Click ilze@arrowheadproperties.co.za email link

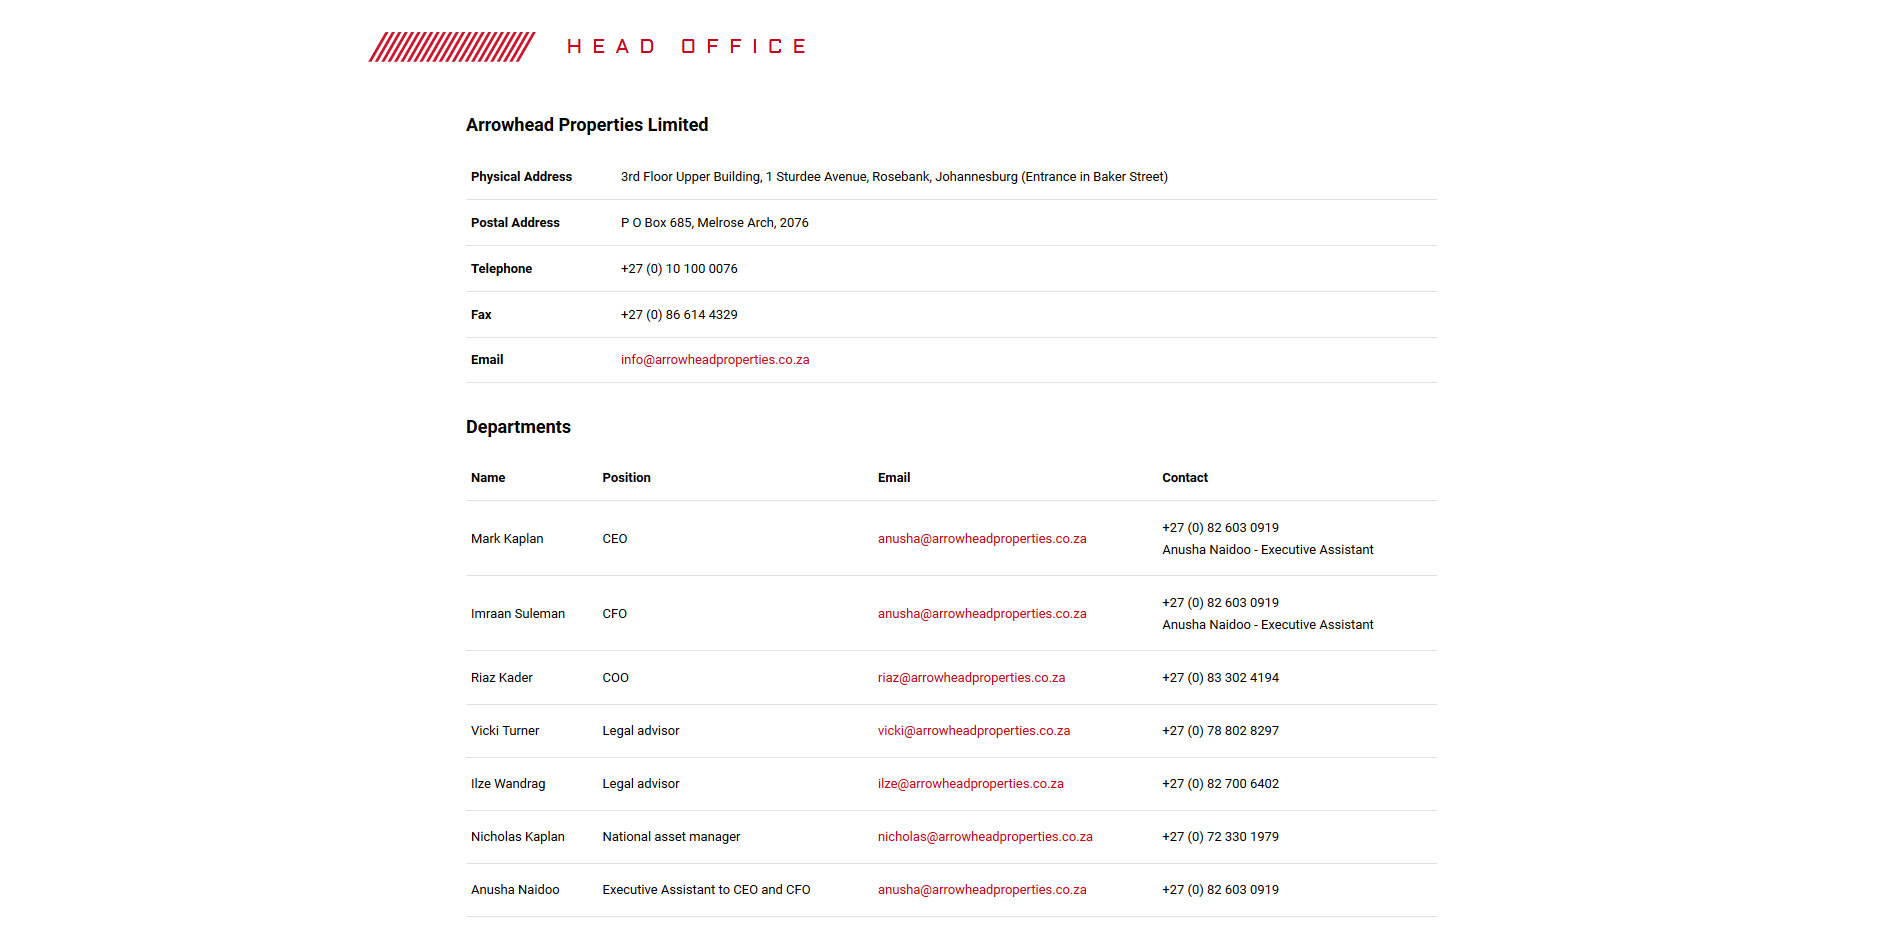point(970,784)
